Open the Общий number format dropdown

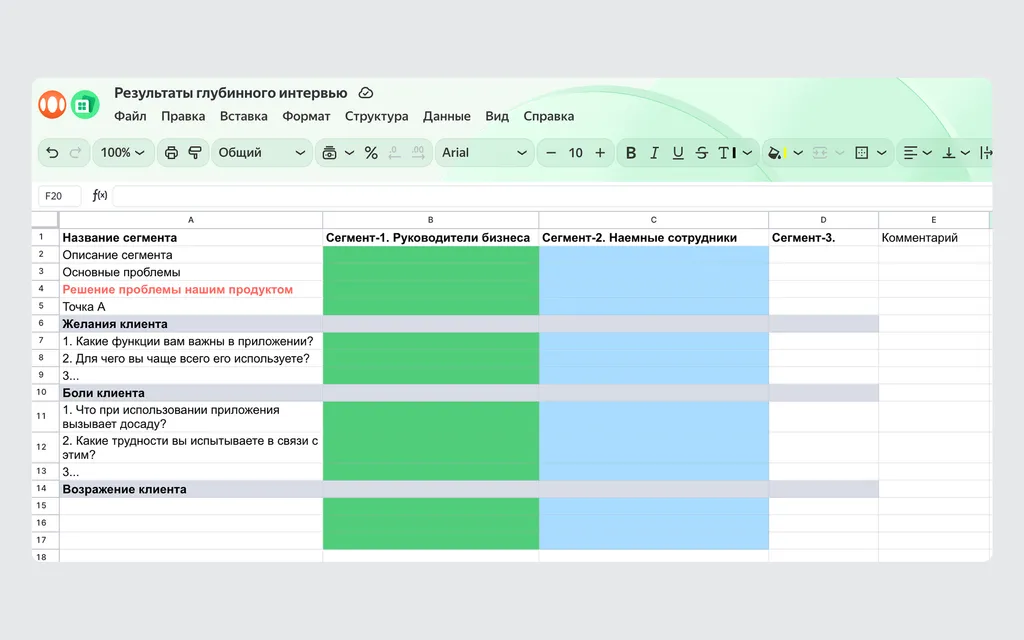pos(261,153)
